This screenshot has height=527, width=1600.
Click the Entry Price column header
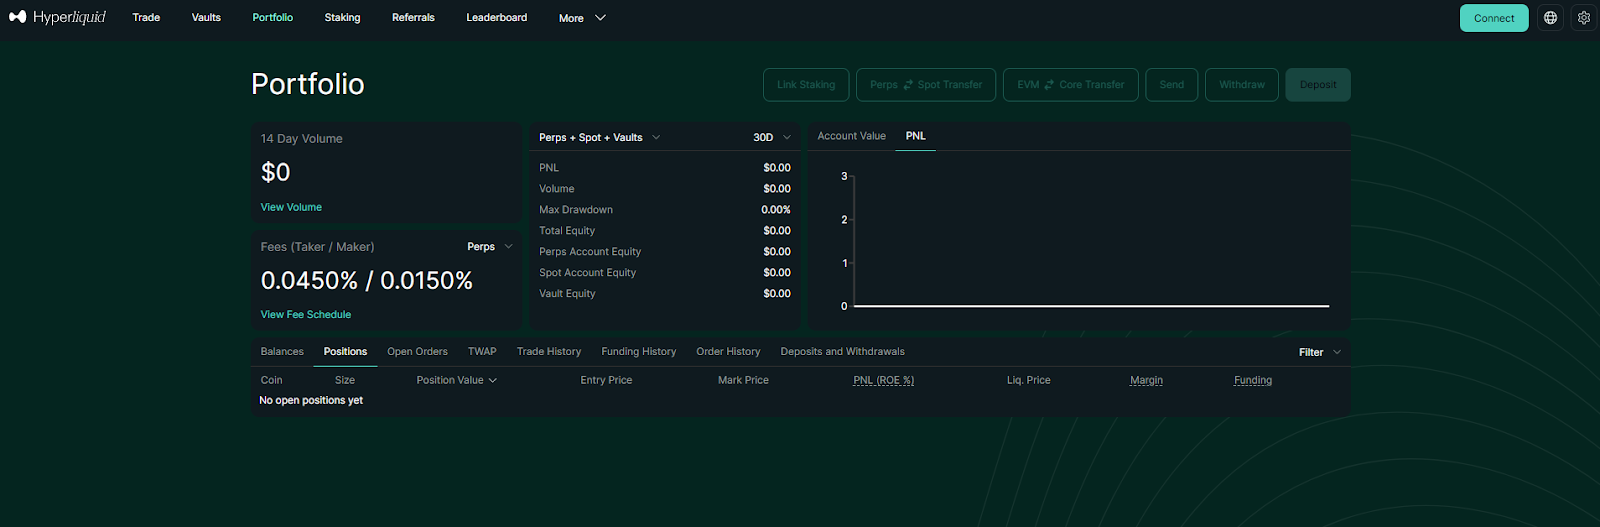606,380
